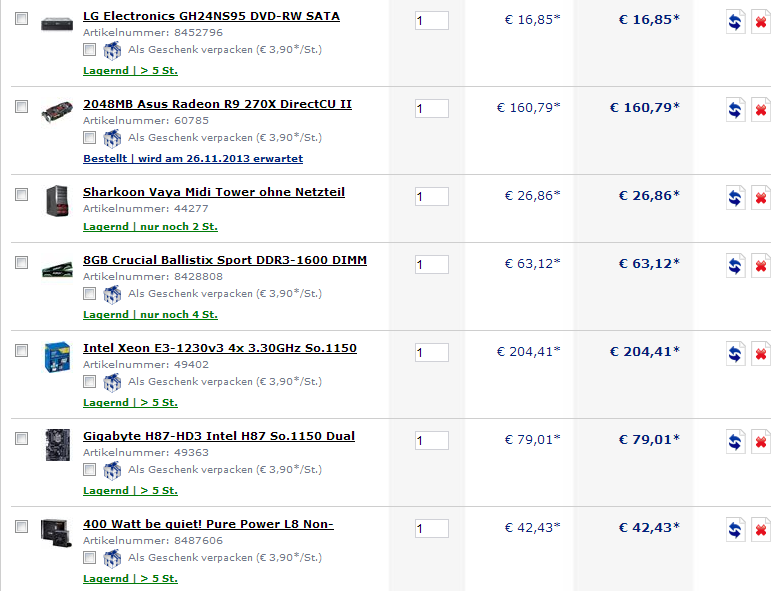779x591 pixels.
Task: Update quantity for Crucial Ballistix row
Action: click(735, 267)
